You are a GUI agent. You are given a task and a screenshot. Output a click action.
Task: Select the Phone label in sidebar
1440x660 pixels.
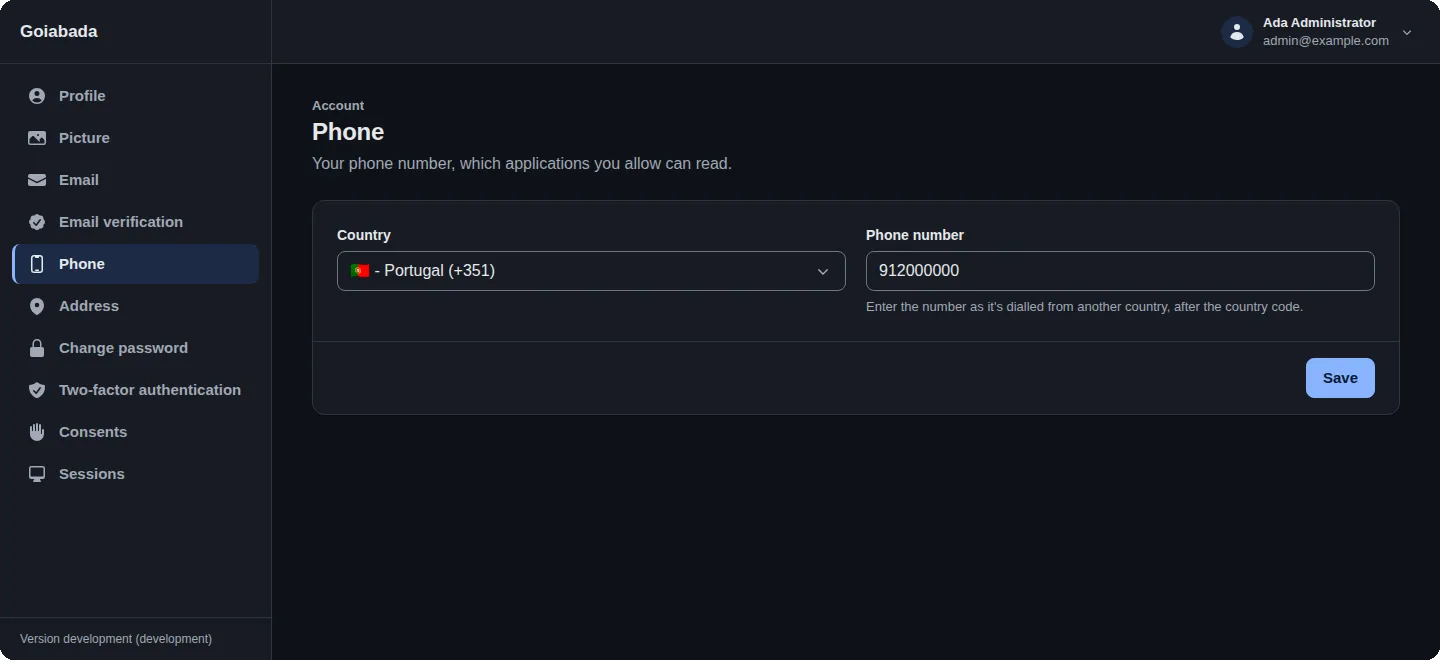[x=82, y=264]
